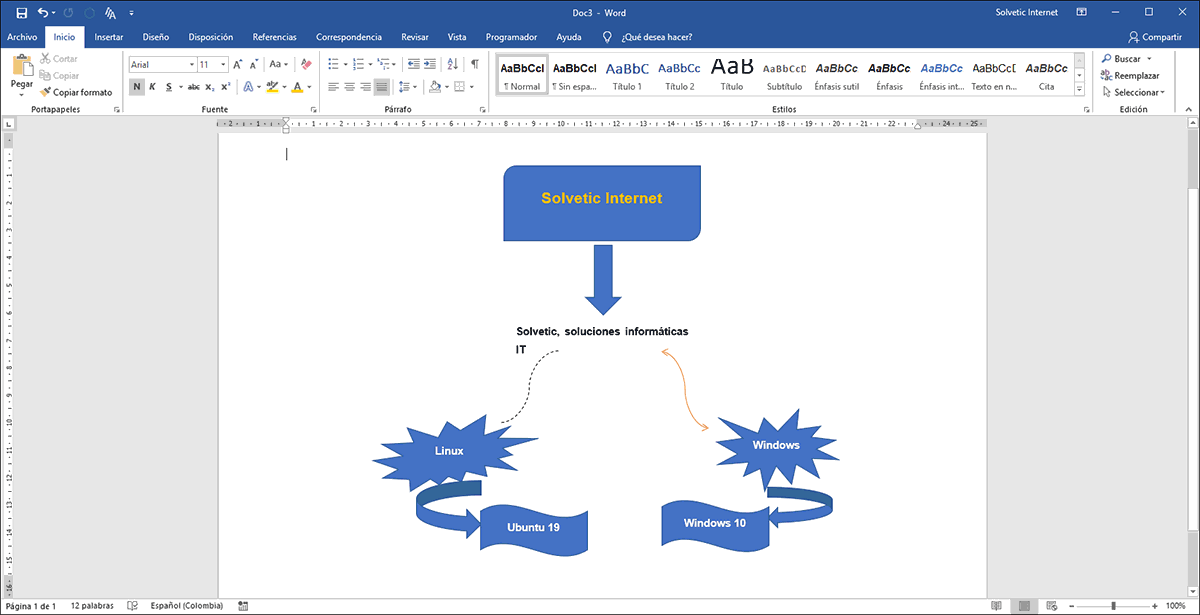This screenshot has height=615, width=1200.
Task: Expand the Seleccionar dropdown in Edición
Action: point(1136,92)
